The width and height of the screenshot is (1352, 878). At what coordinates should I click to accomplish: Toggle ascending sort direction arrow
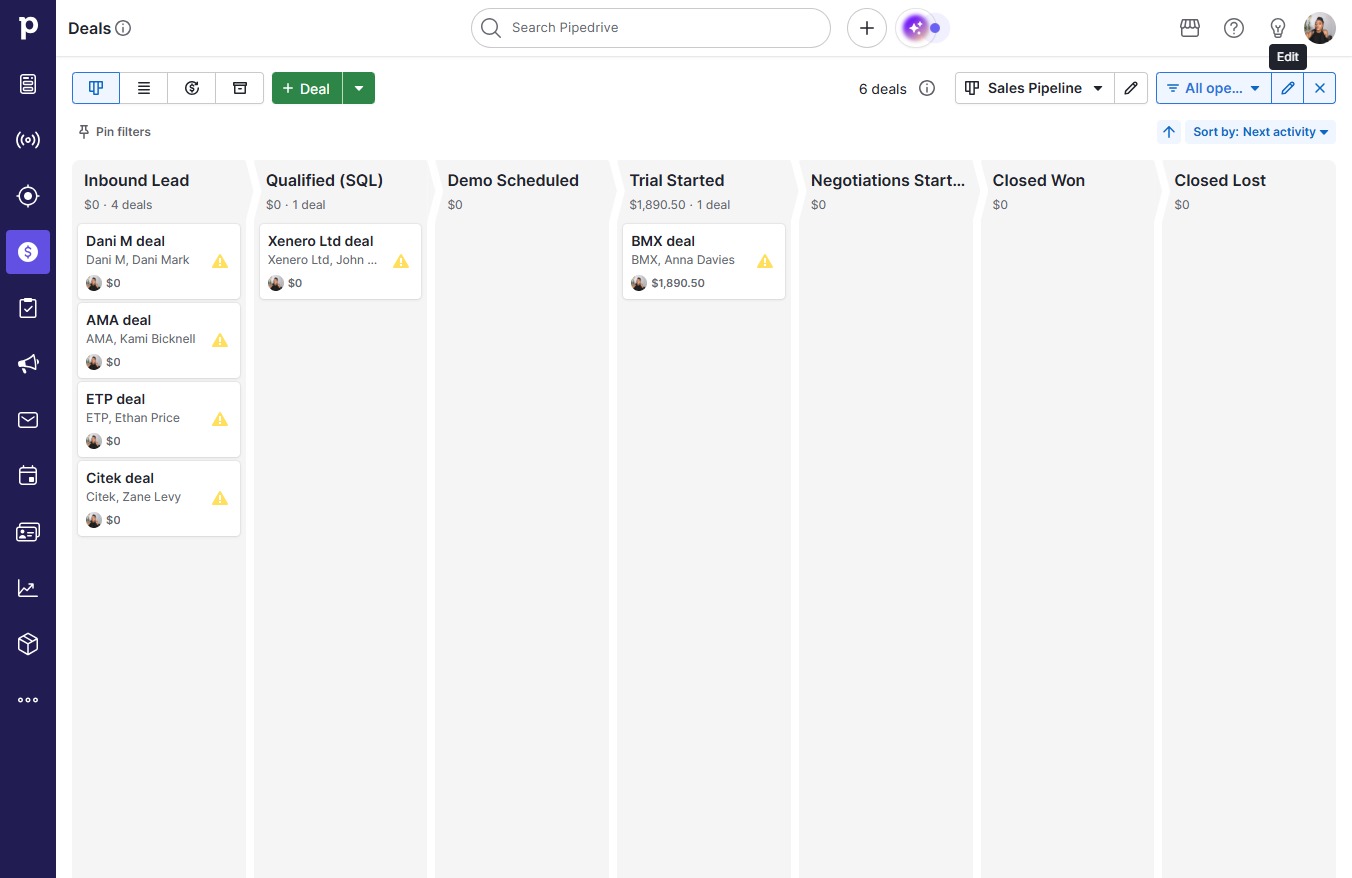coord(1169,132)
